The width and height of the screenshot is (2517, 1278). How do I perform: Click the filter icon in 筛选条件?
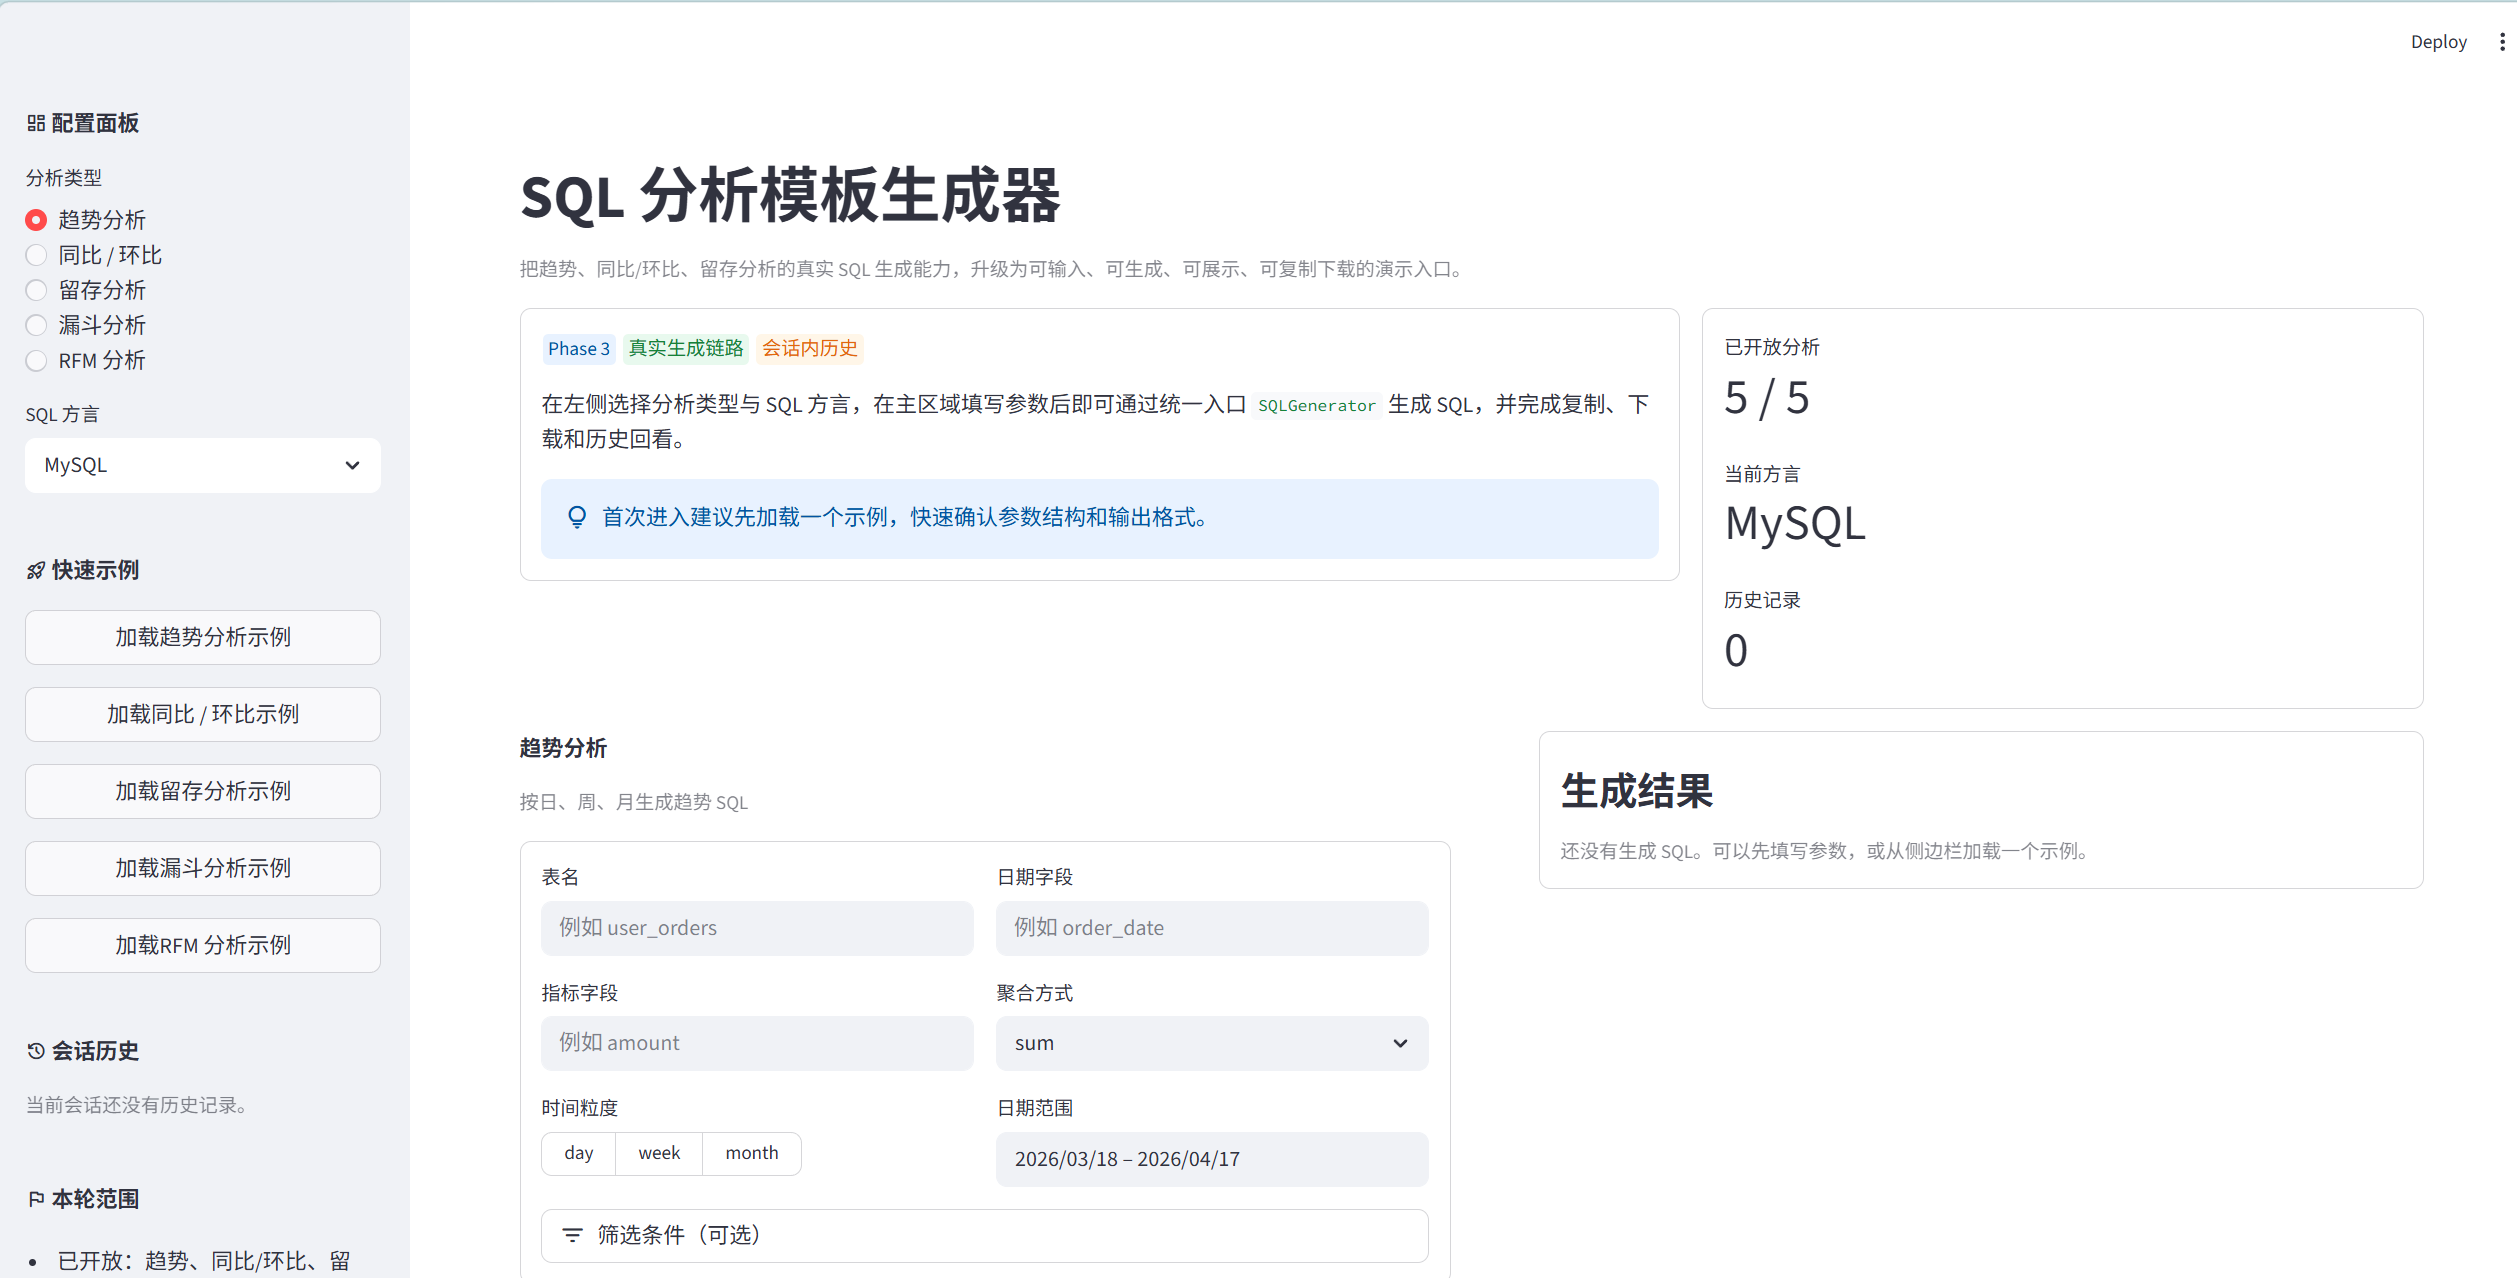tap(572, 1235)
